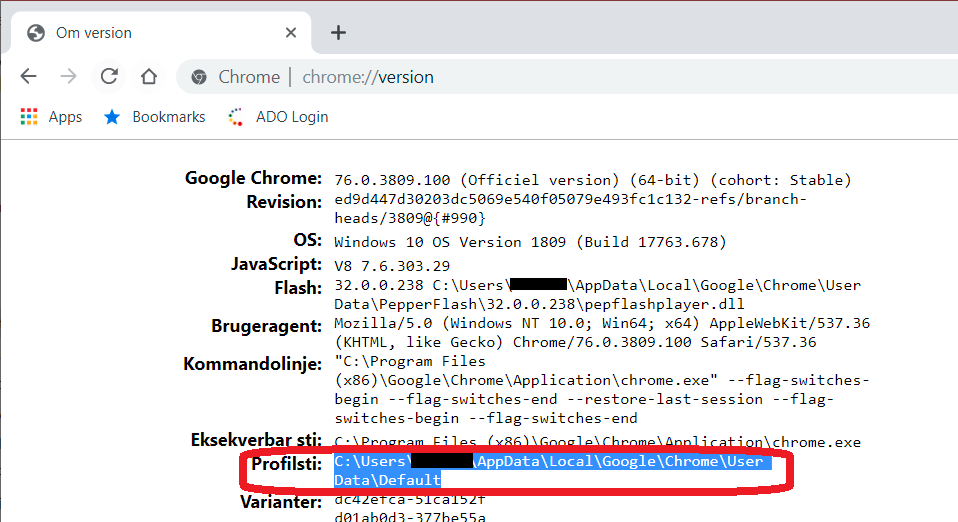The image size is (958, 522).
Task: Click the Profilsti label
Action: click(x=287, y=464)
